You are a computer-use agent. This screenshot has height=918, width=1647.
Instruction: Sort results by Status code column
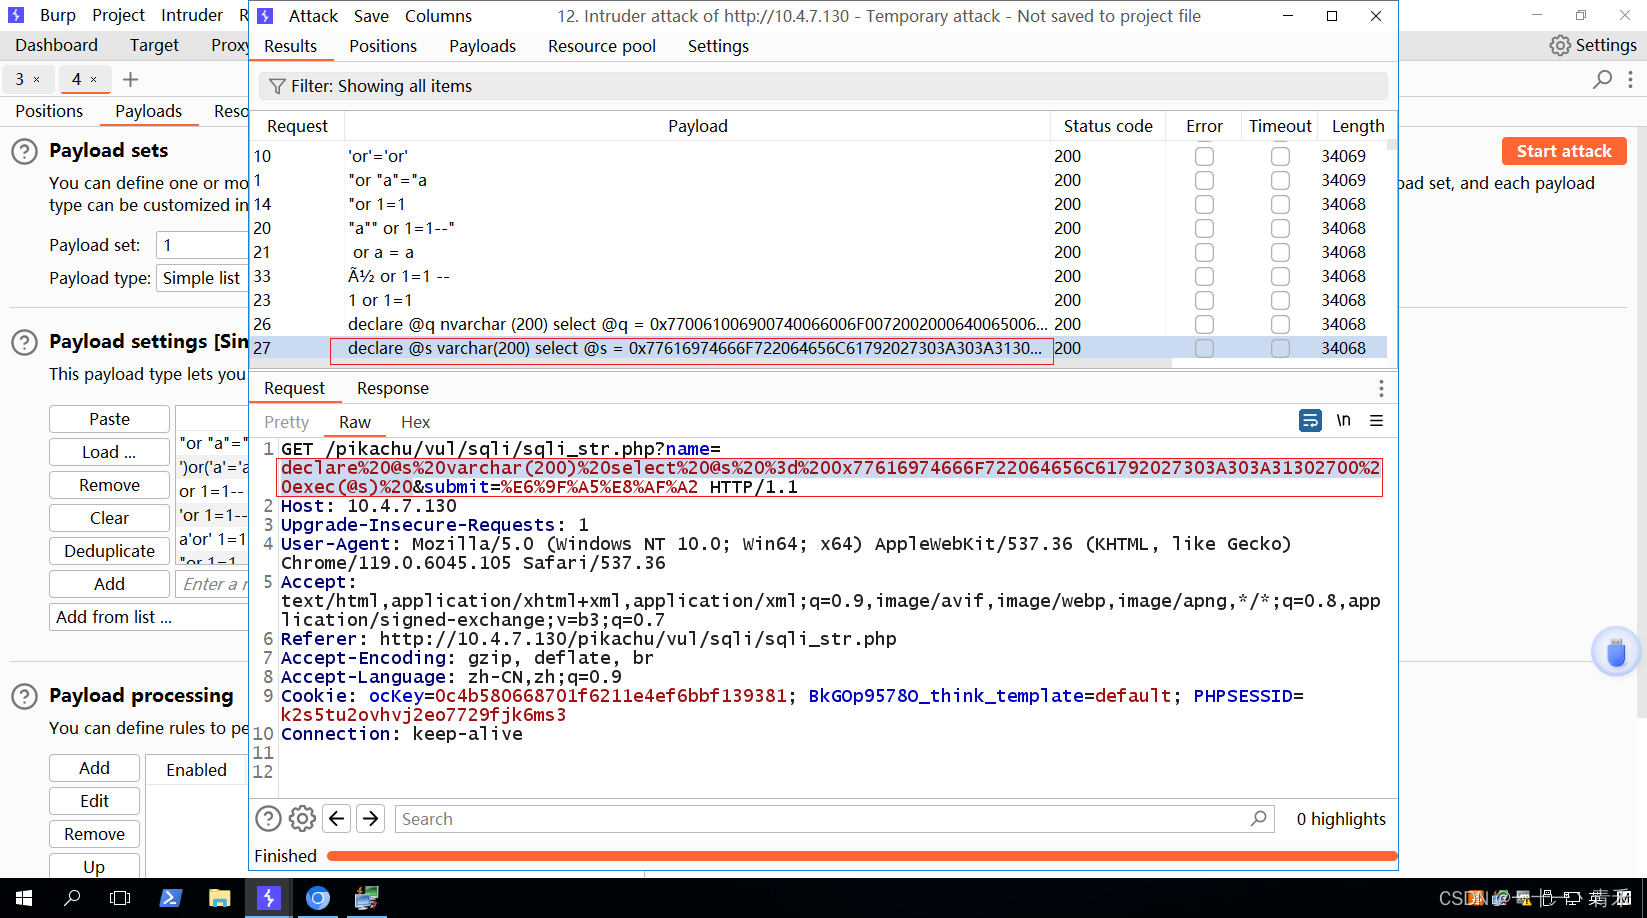click(1108, 126)
